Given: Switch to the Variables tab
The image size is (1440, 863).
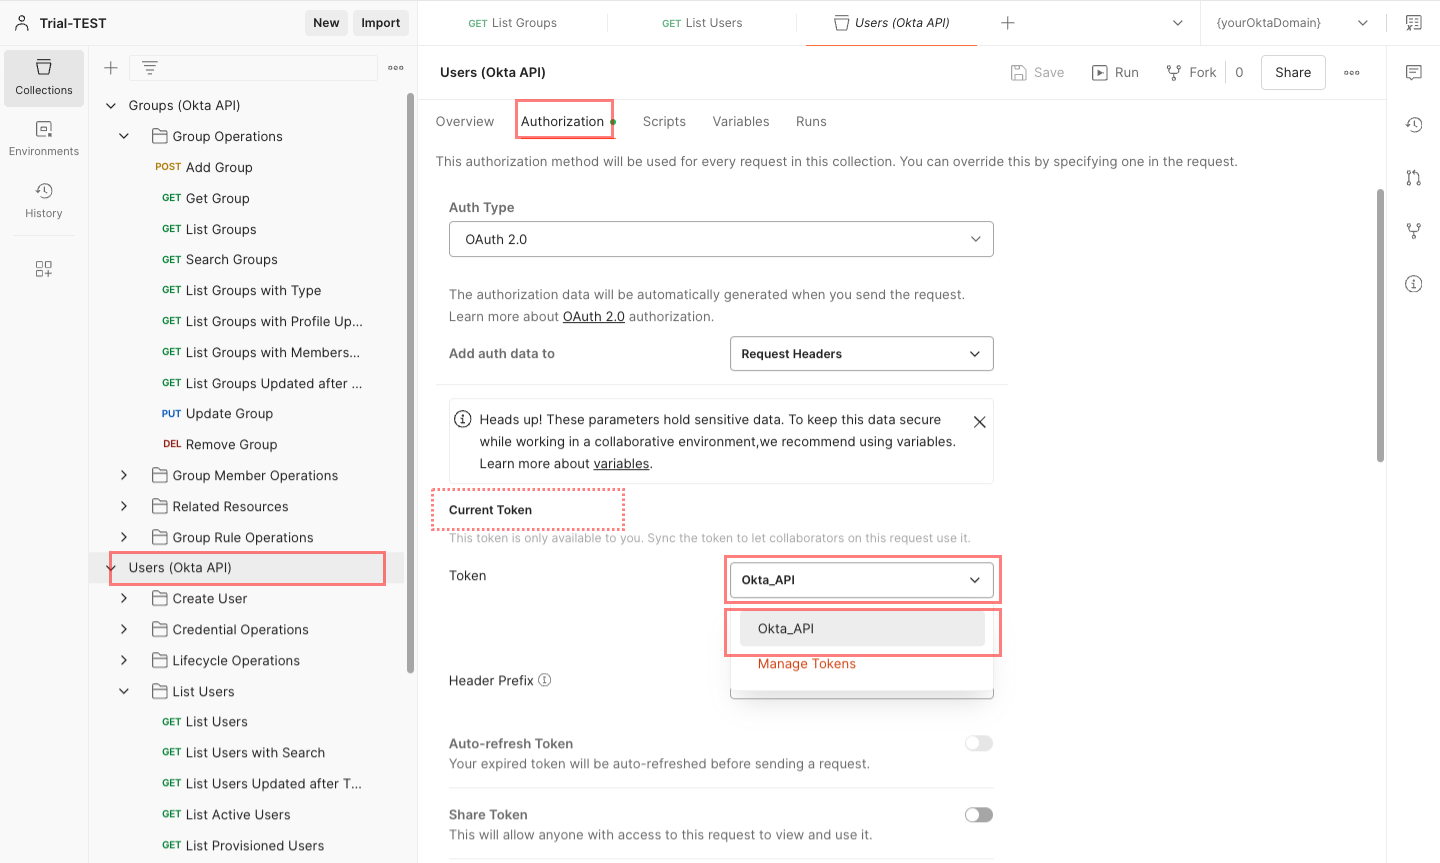Looking at the screenshot, I should (x=740, y=122).
